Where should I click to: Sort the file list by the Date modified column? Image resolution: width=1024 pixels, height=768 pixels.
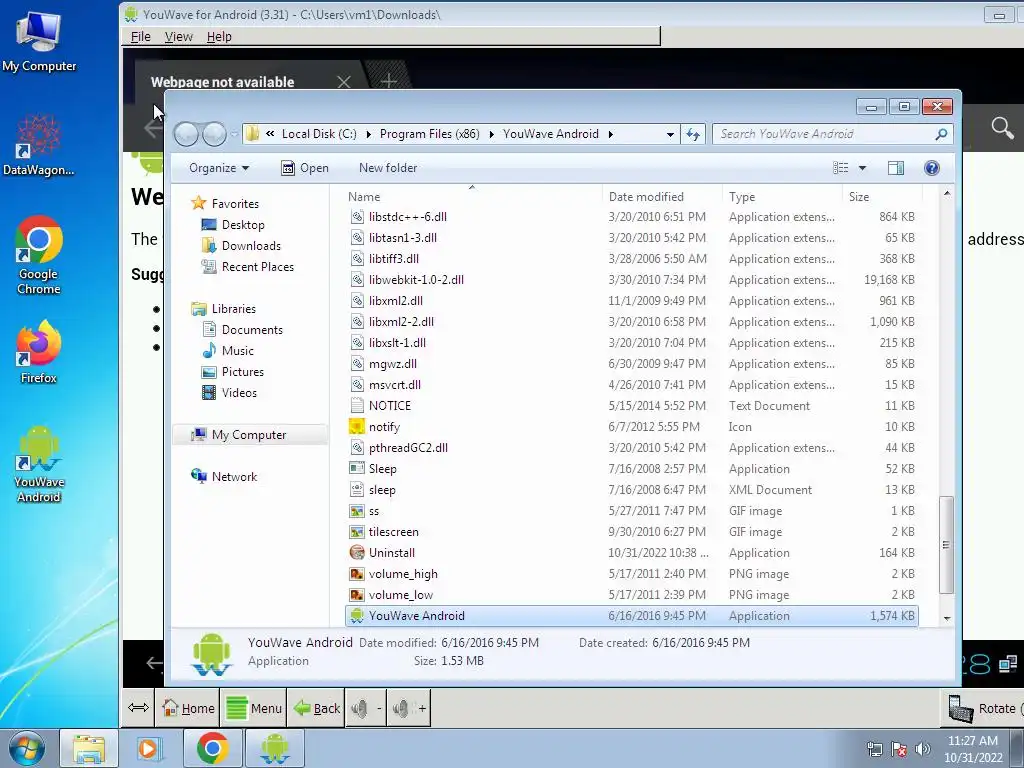tap(662, 197)
